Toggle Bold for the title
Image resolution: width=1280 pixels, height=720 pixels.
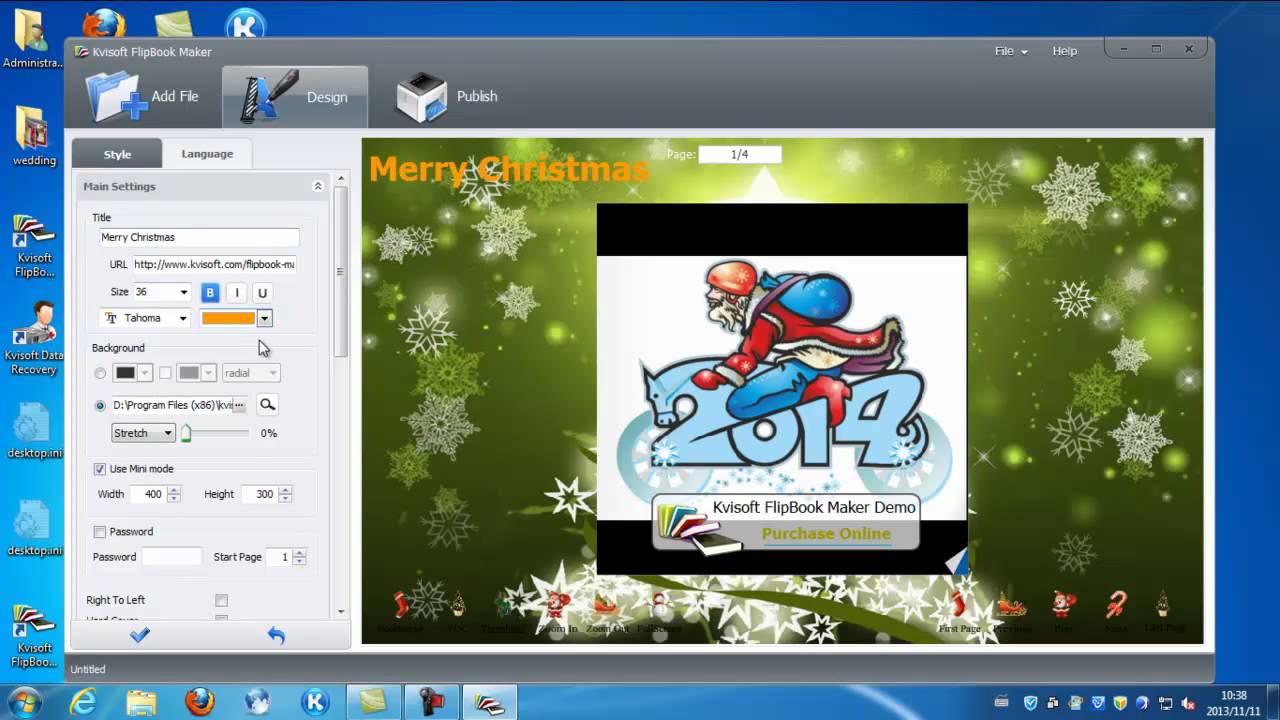[x=210, y=293]
